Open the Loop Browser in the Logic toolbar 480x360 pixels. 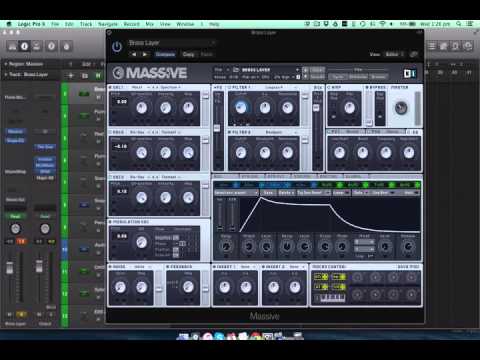tap(455, 46)
